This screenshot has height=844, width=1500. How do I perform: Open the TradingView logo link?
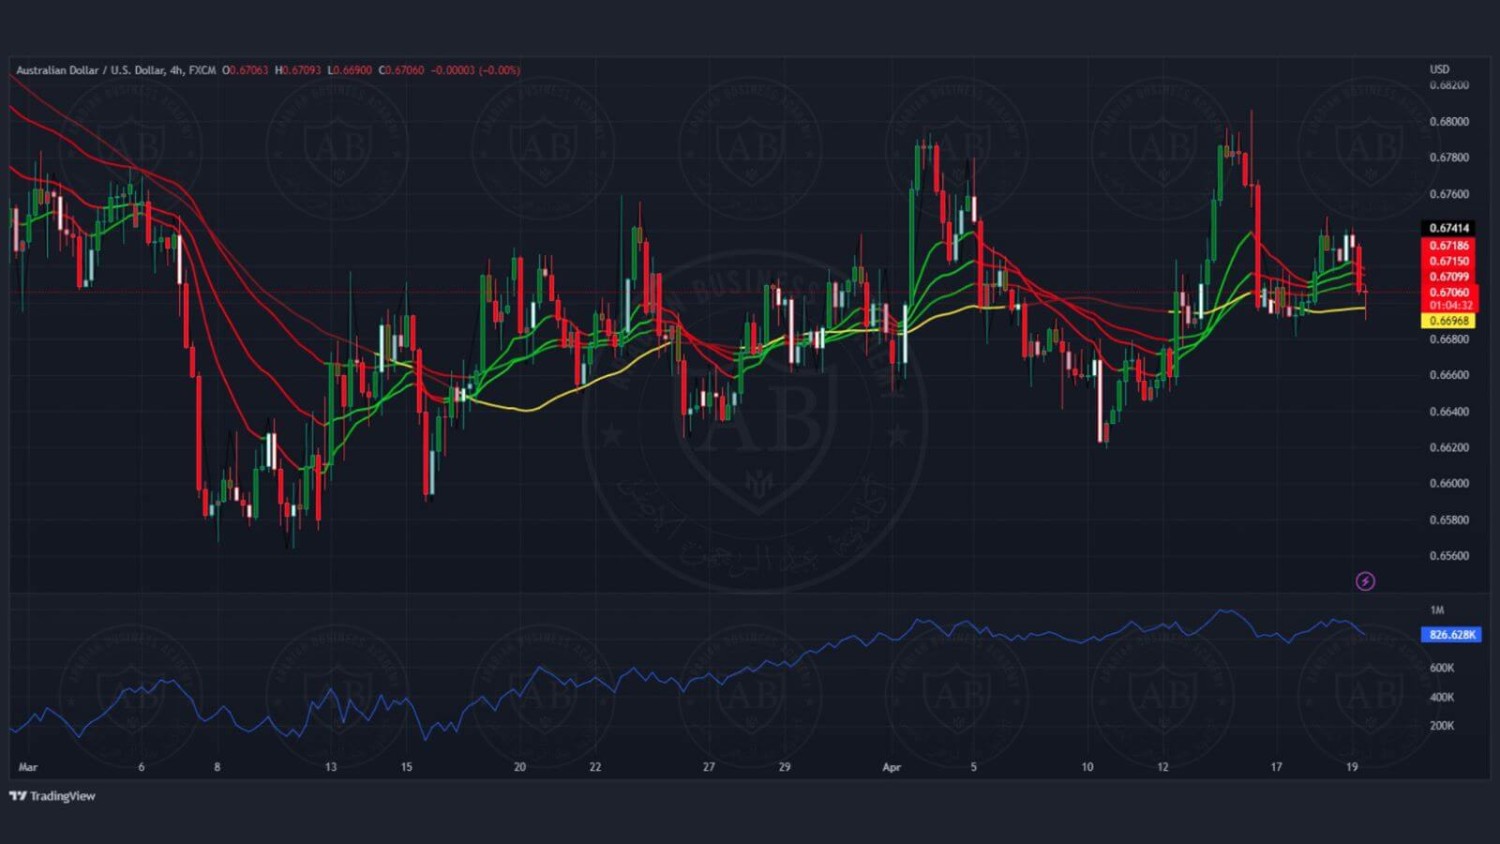[52, 796]
